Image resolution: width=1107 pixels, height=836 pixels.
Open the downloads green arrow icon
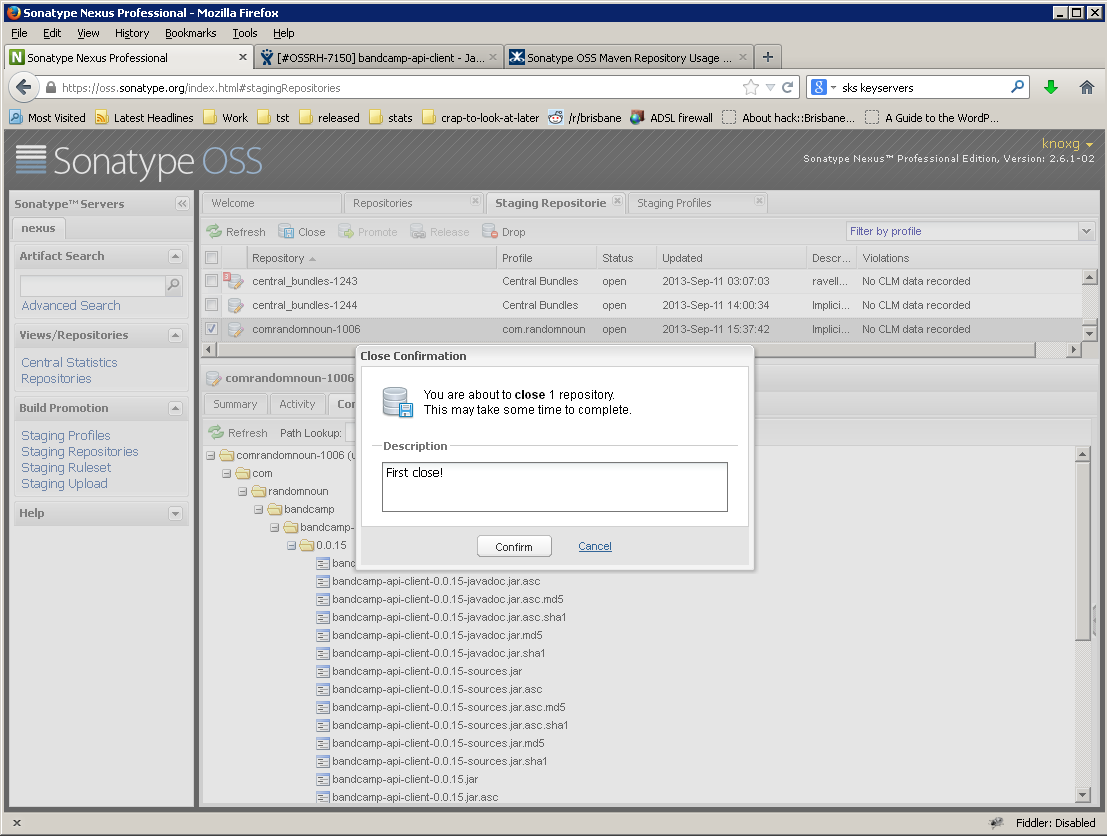click(1051, 88)
